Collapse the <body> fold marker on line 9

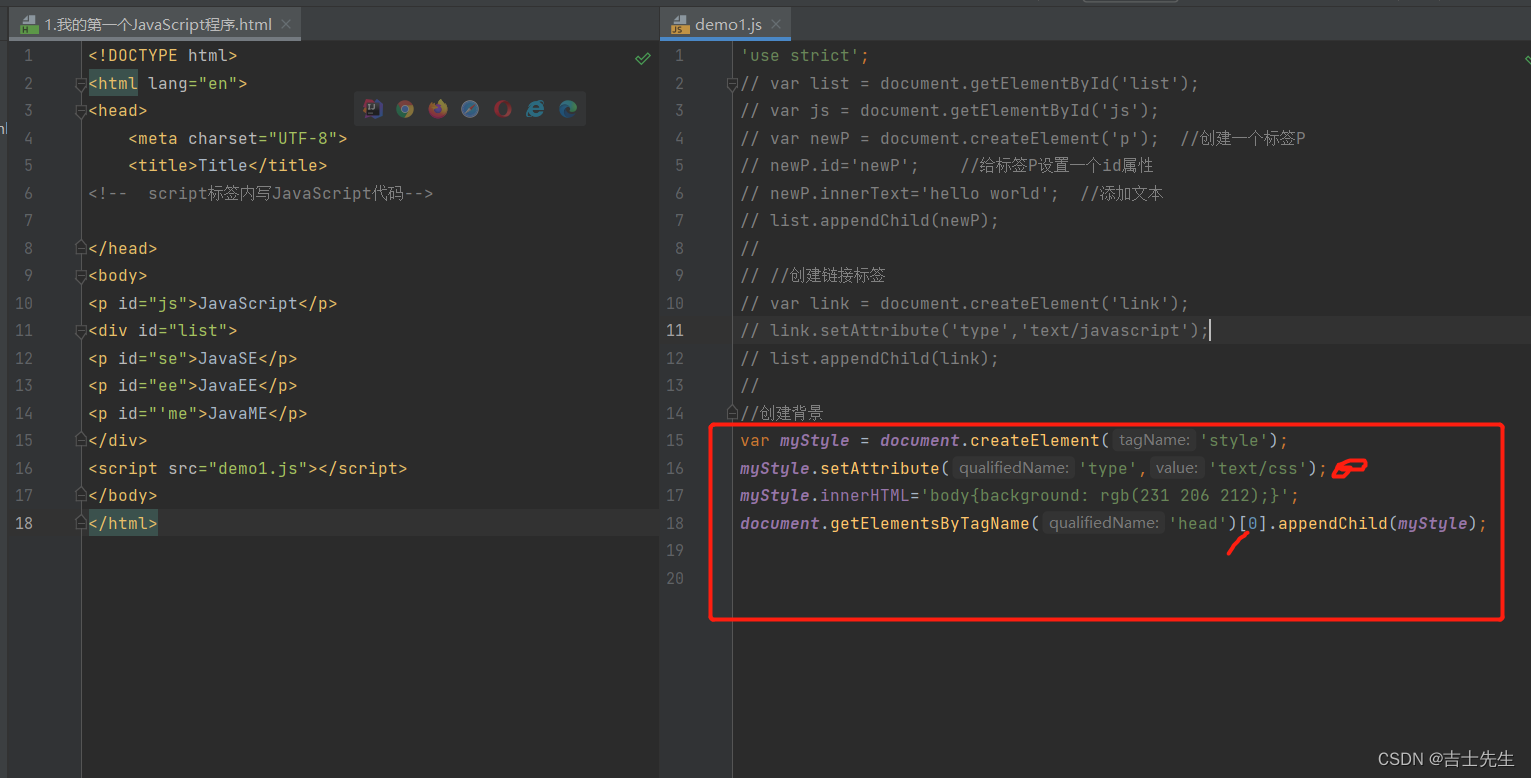pyautogui.click(x=81, y=276)
